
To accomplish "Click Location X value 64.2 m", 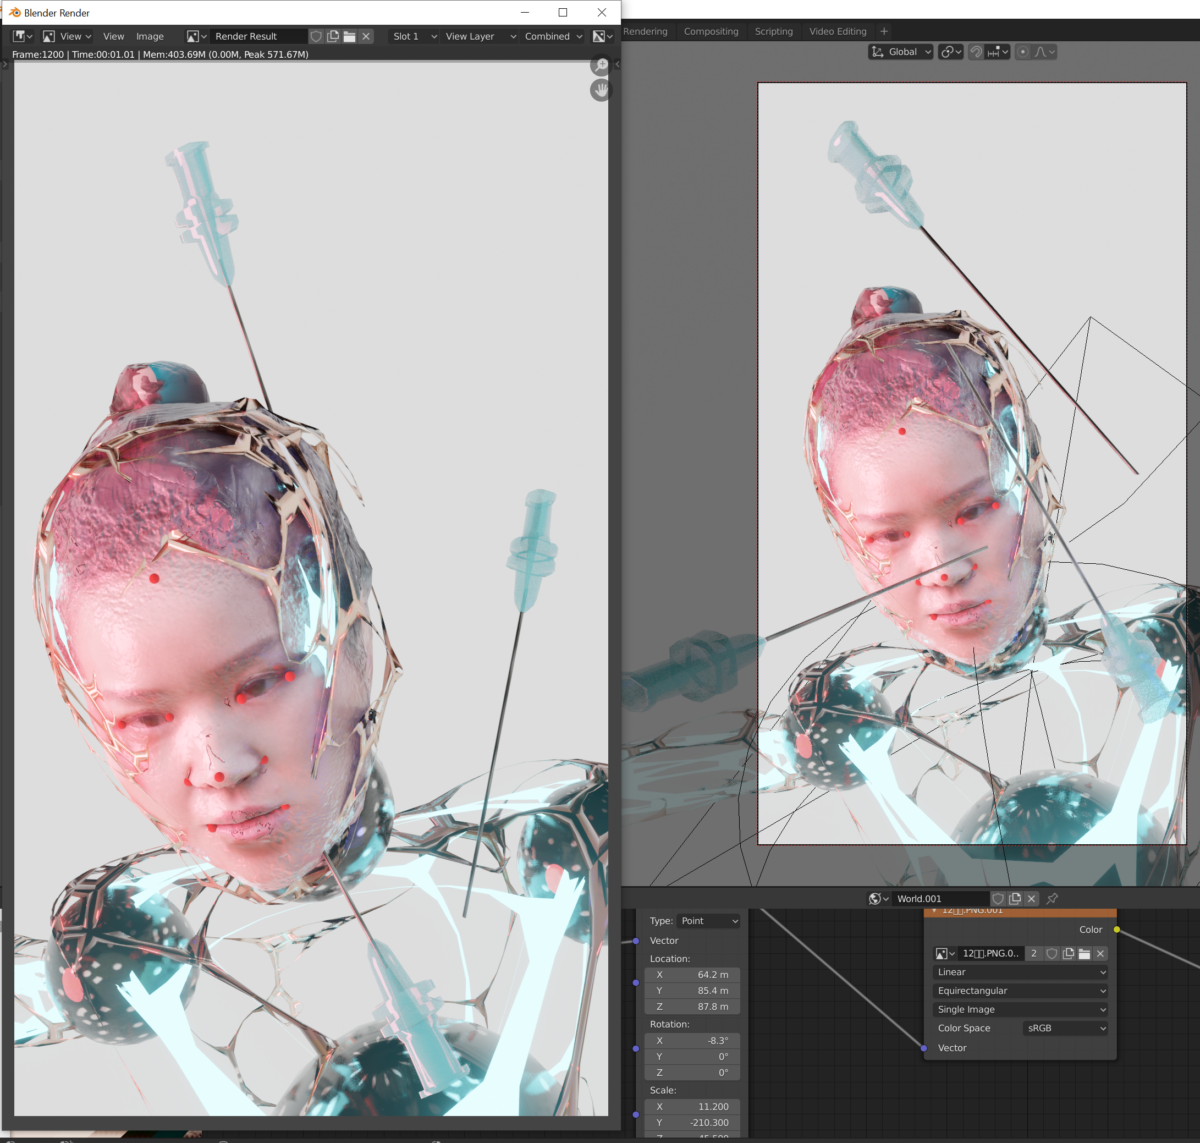I will pos(693,974).
